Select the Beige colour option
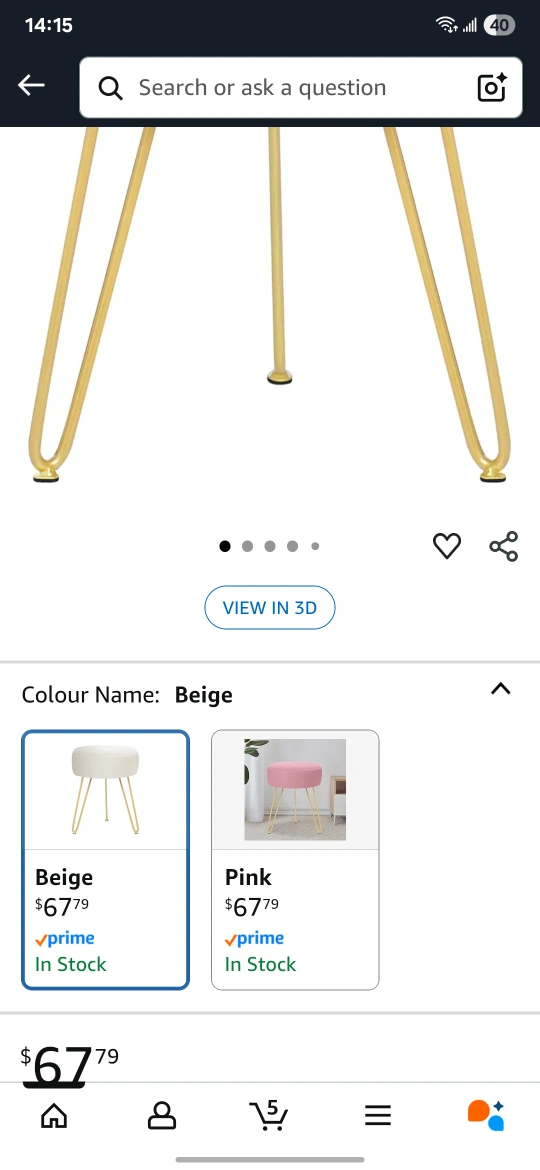 pos(105,860)
